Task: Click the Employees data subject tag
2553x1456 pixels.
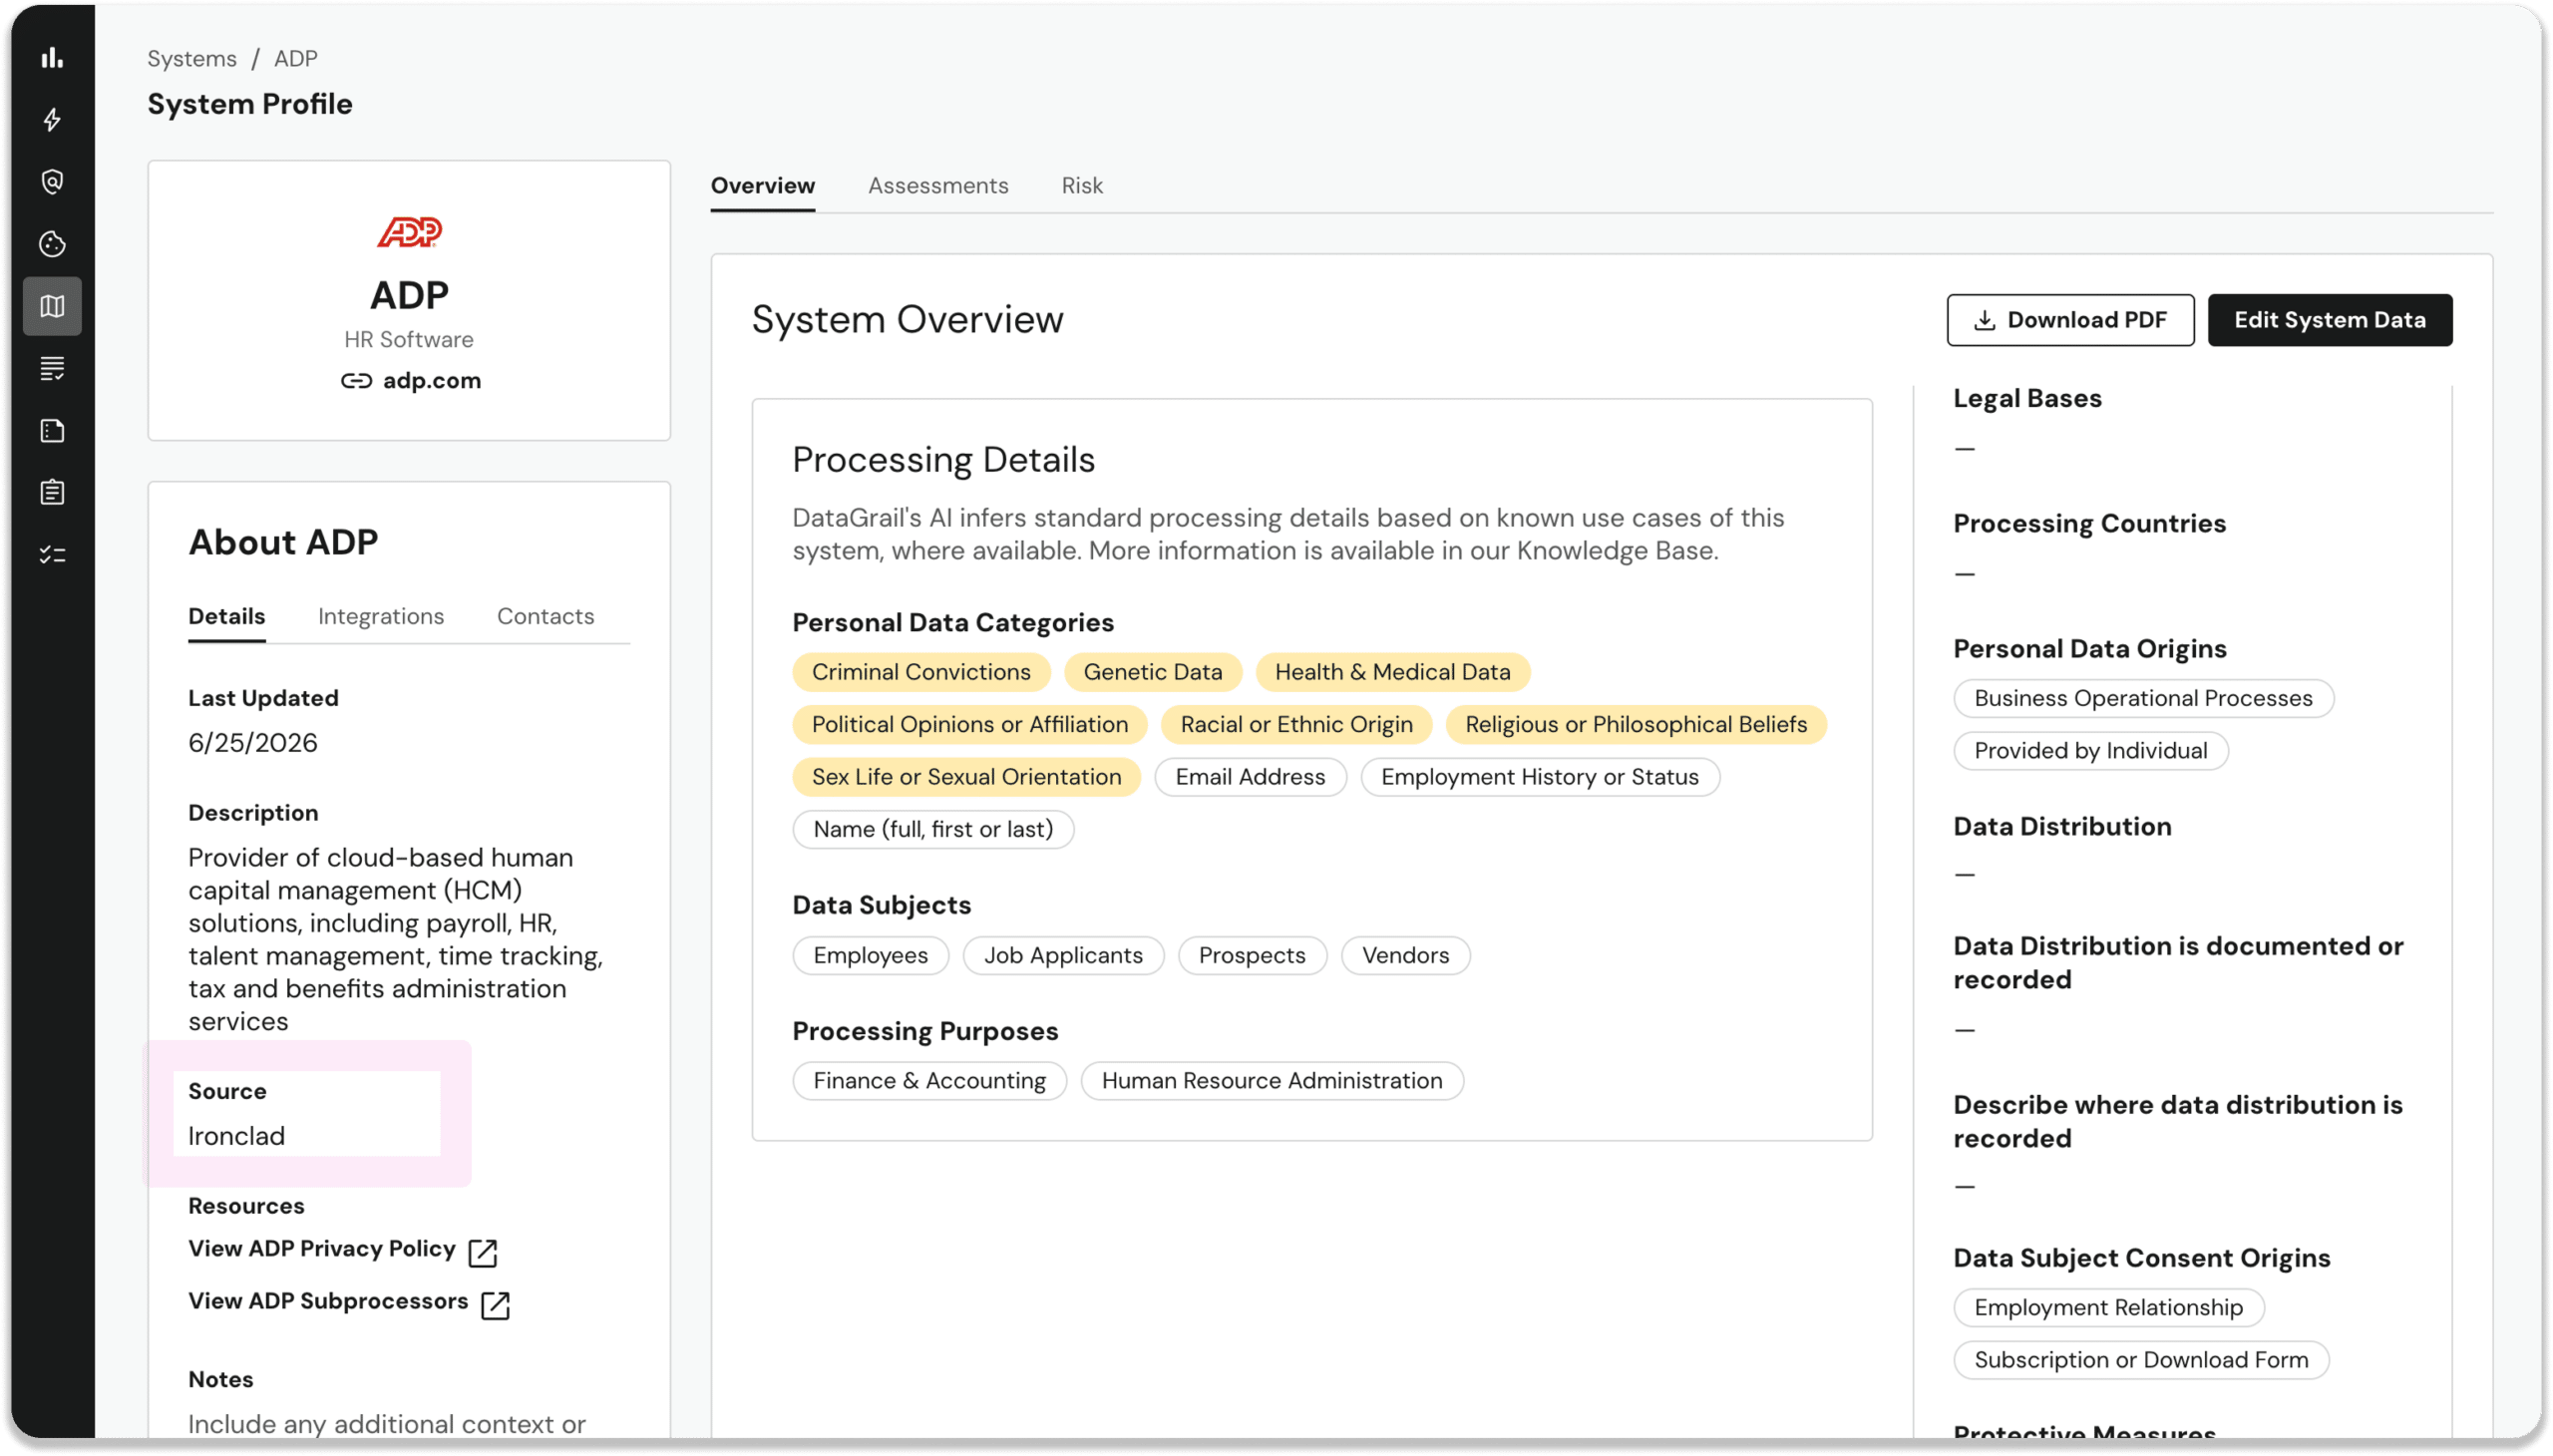Action: [870, 955]
